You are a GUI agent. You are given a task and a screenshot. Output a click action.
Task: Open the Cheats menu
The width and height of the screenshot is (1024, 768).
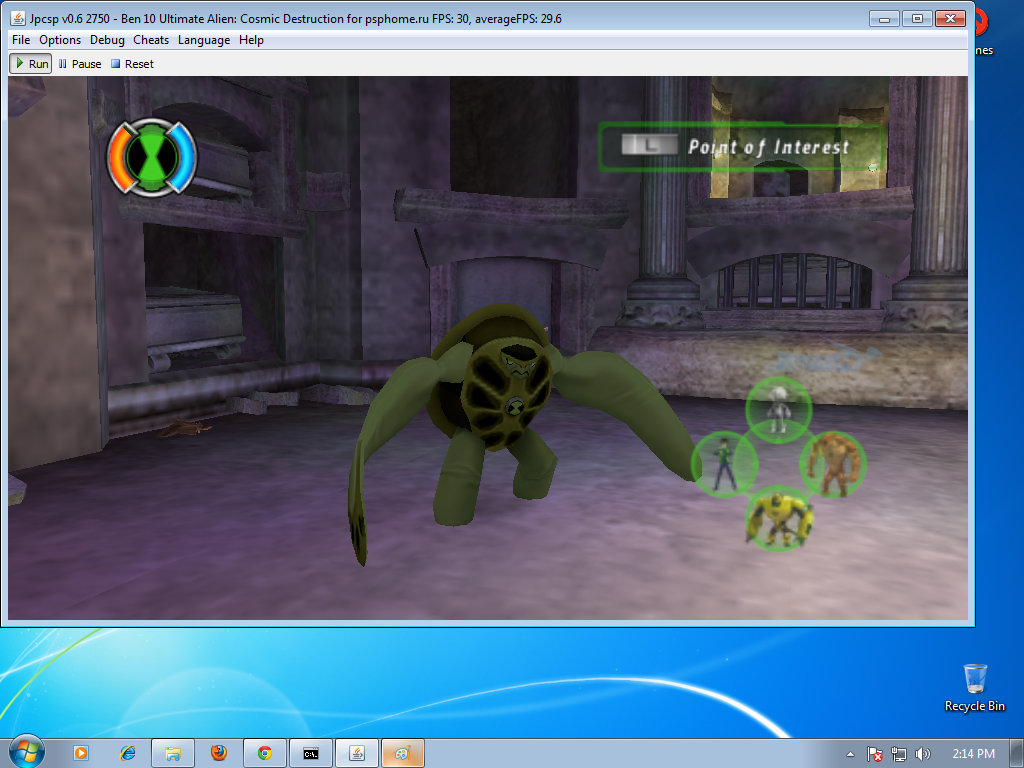coord(151,40)
